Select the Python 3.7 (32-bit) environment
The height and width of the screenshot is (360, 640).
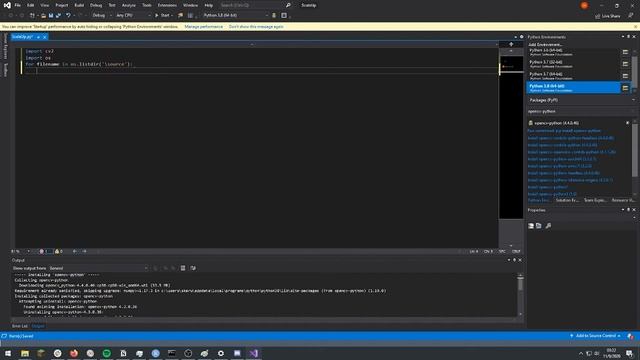573,64
